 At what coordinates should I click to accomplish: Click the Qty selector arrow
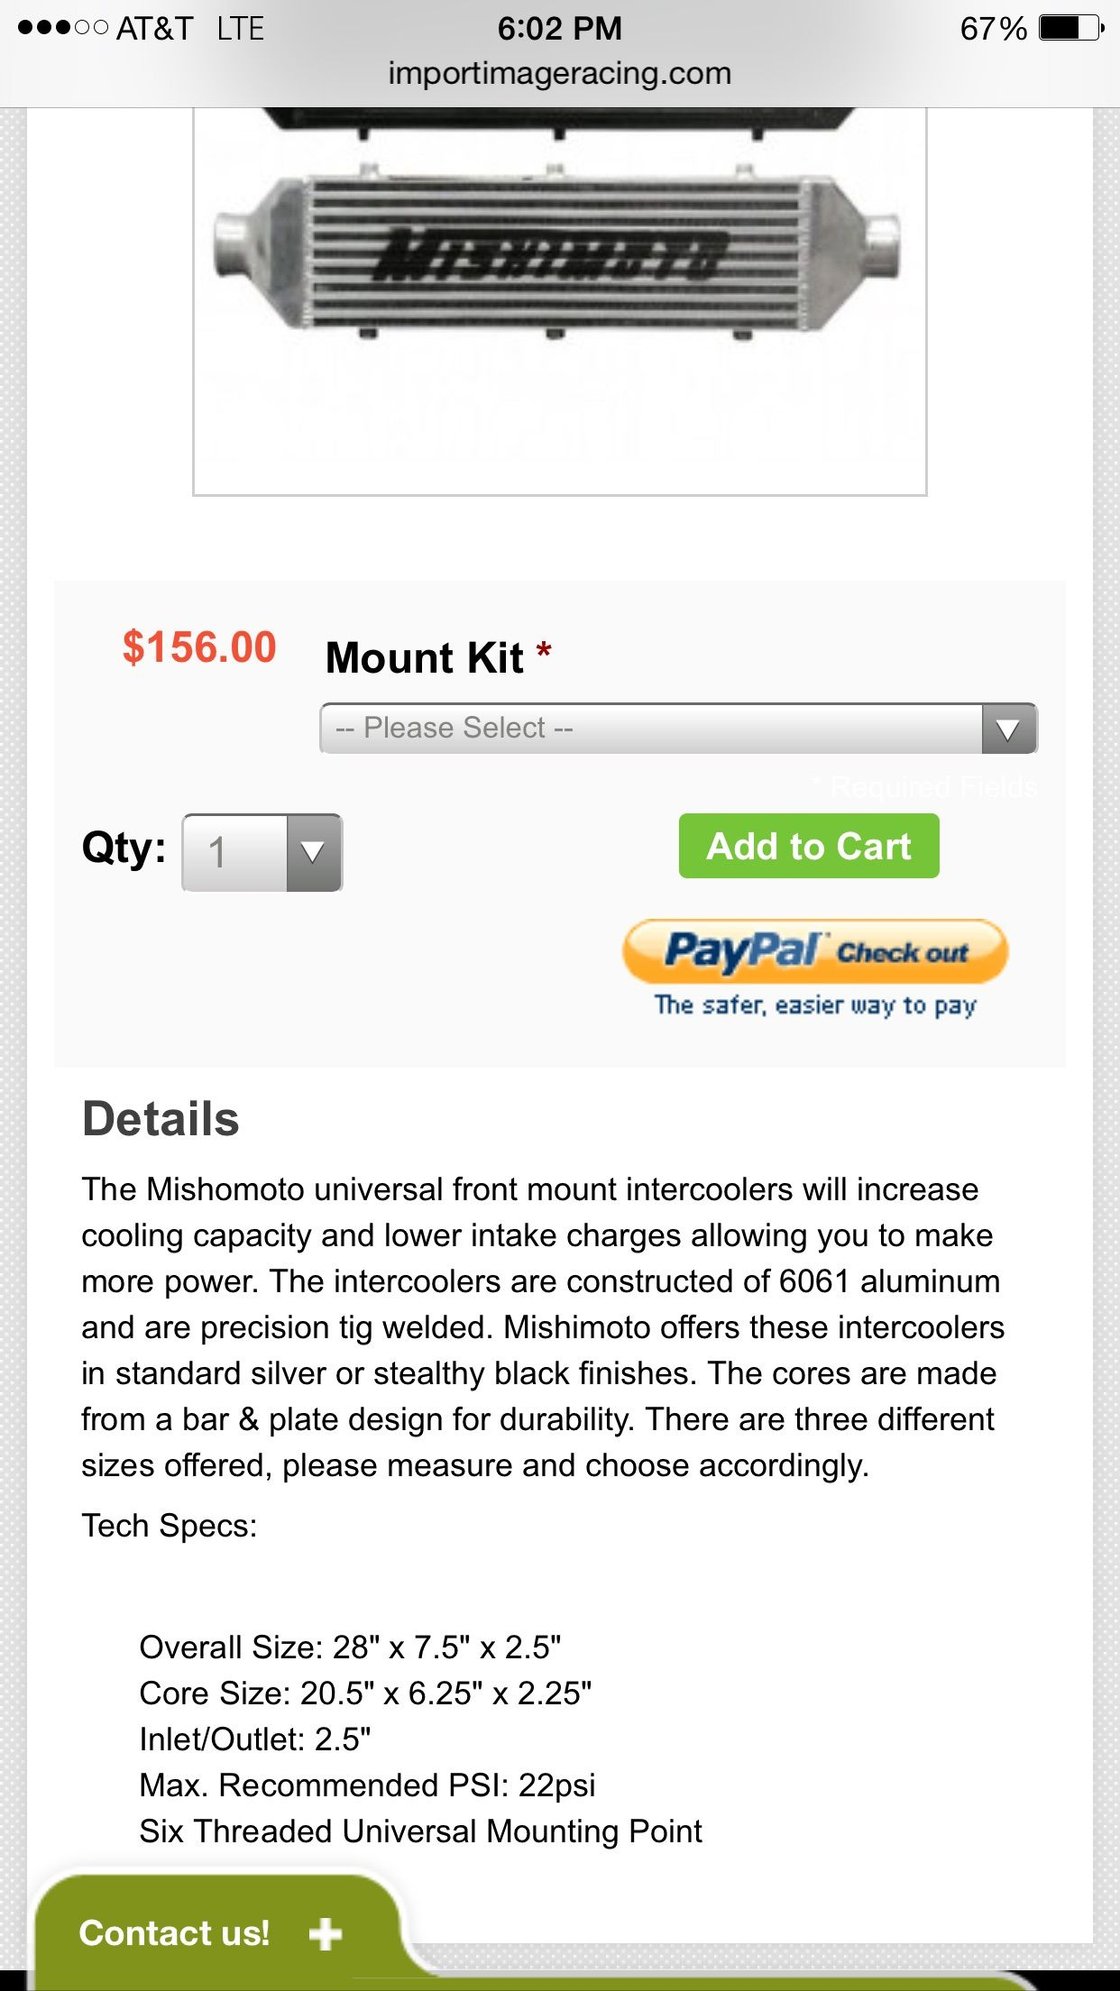[x=313, y=852]
